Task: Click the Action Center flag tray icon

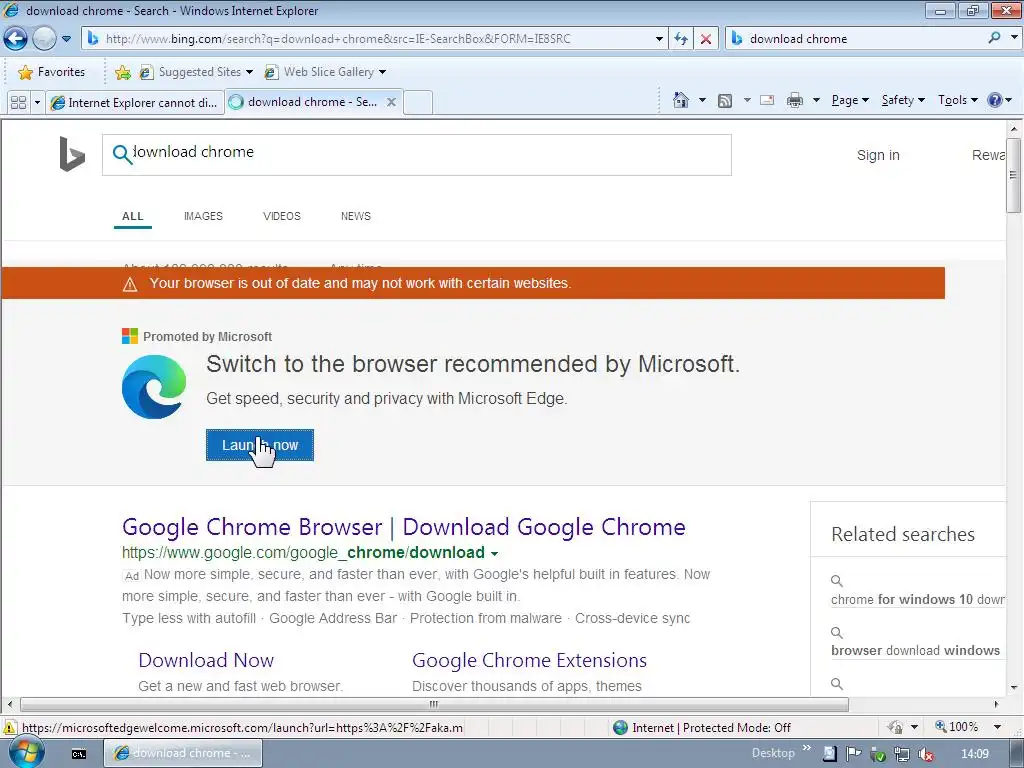Action: click(853, 754)
